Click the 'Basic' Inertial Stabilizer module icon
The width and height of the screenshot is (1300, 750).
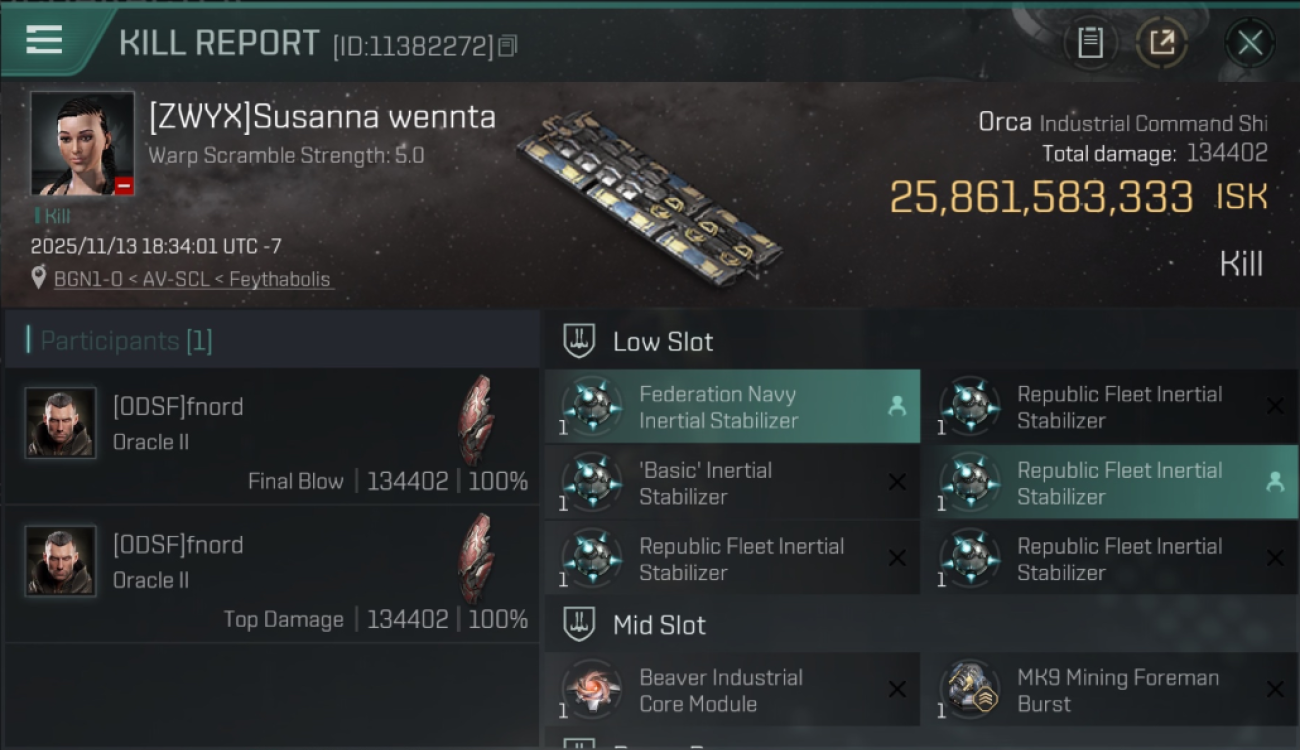point(592,483)
